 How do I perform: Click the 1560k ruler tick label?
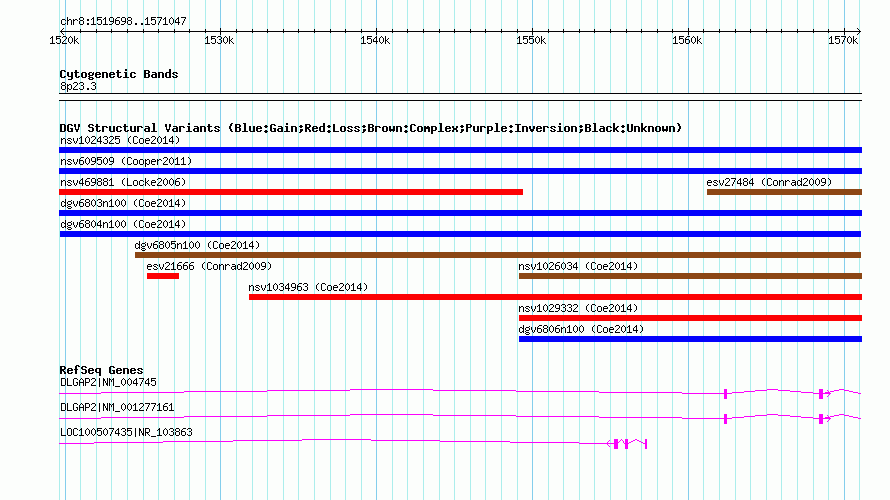point(687,40)
